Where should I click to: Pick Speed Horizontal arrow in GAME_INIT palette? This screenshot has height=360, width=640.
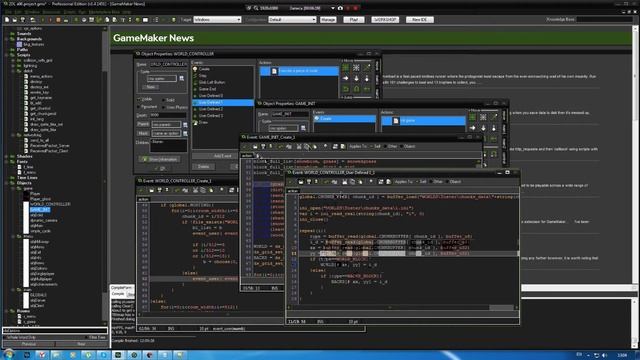point(473,128)
